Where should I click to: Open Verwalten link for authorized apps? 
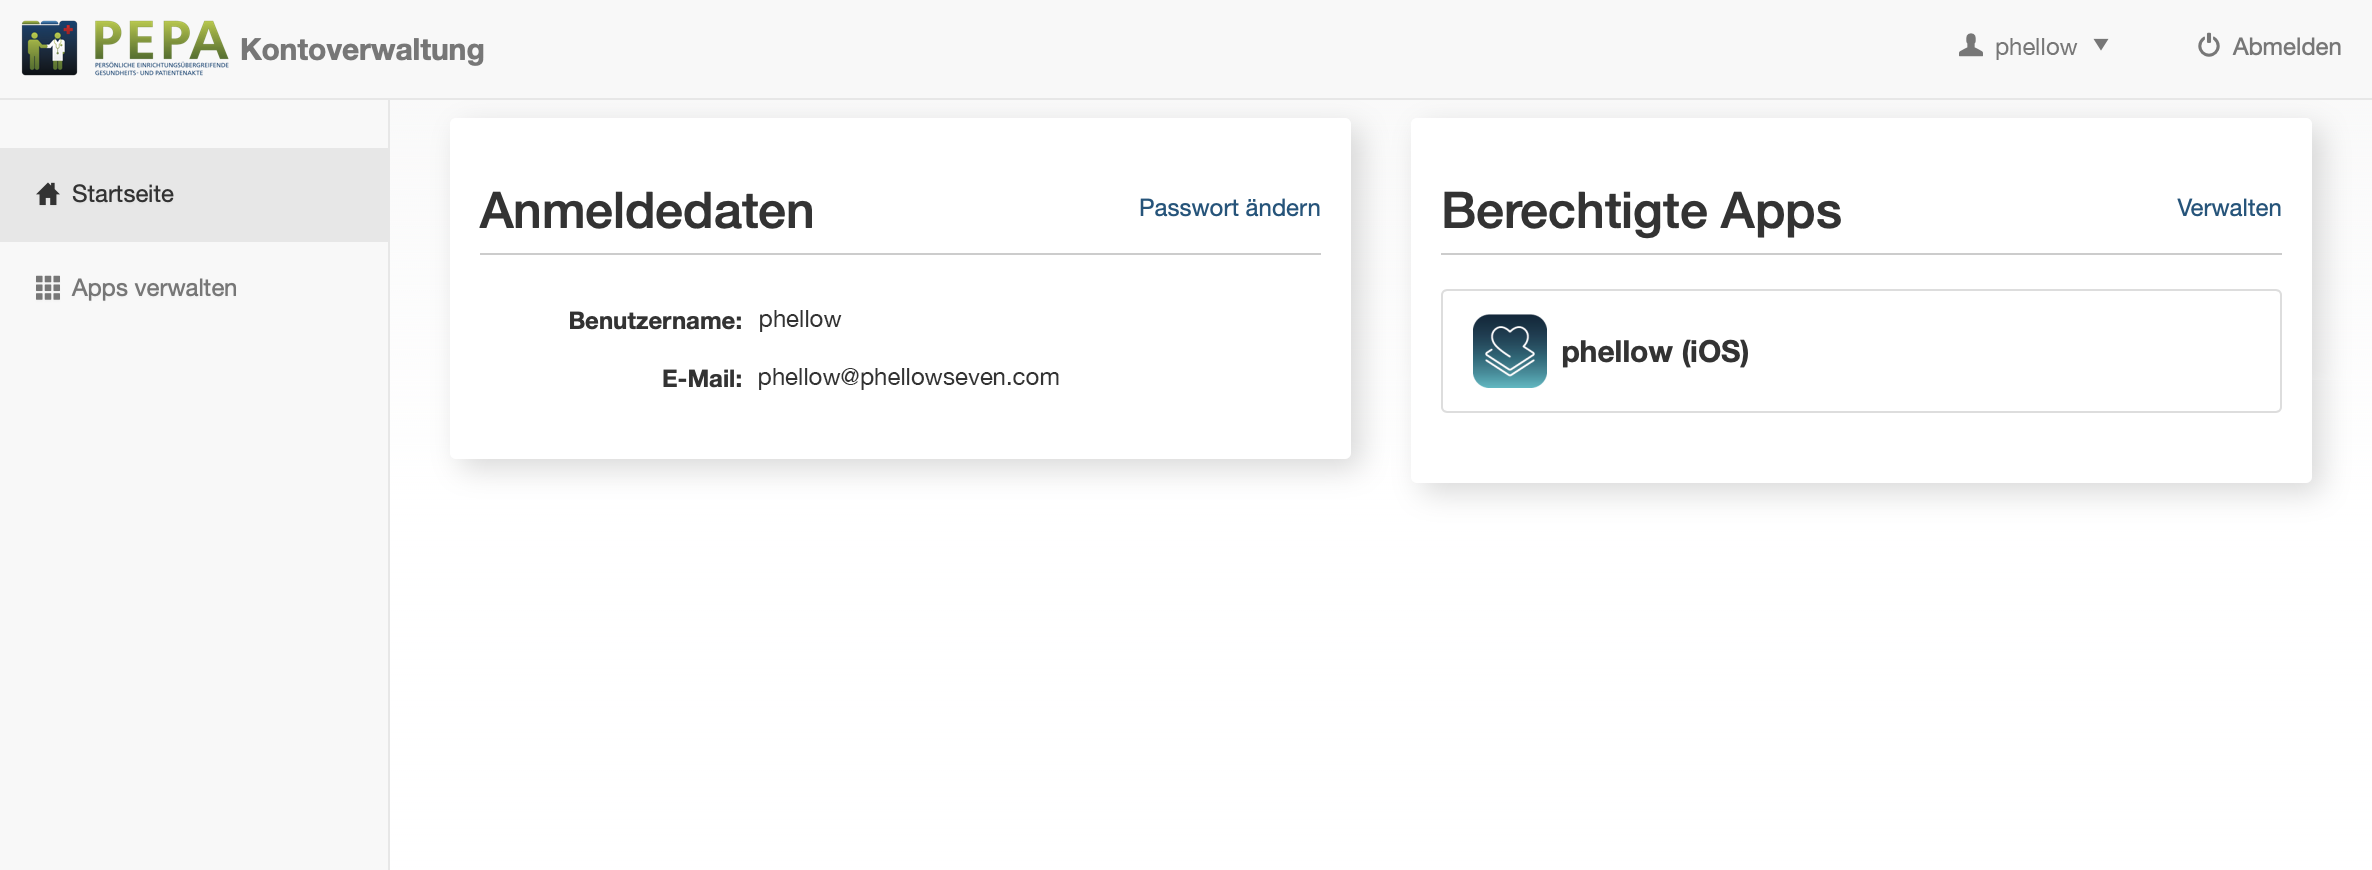[x=2228, y=208]
